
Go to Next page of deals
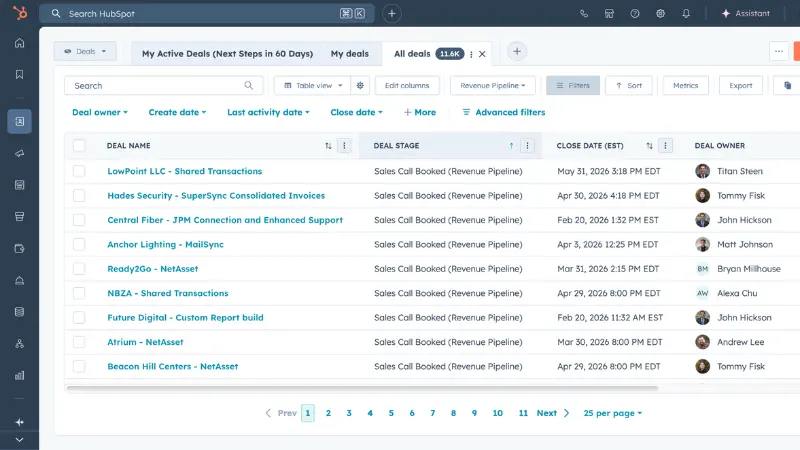pyautogui.click(x=553, y=413)
